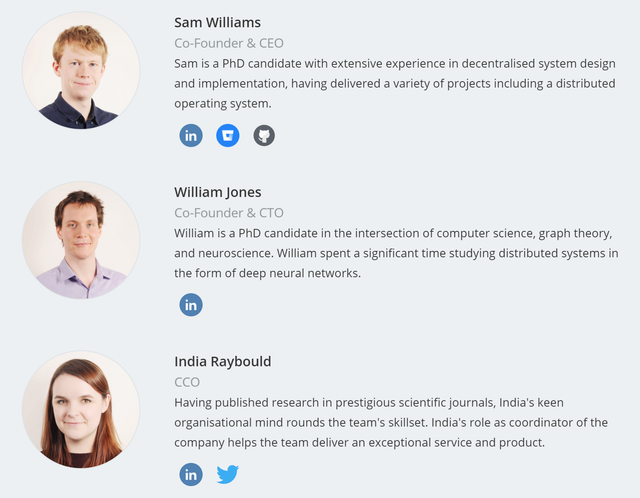Select the "William Jones" name heading
This screenshot has height=498, width=640.
[x=217, y=192]
